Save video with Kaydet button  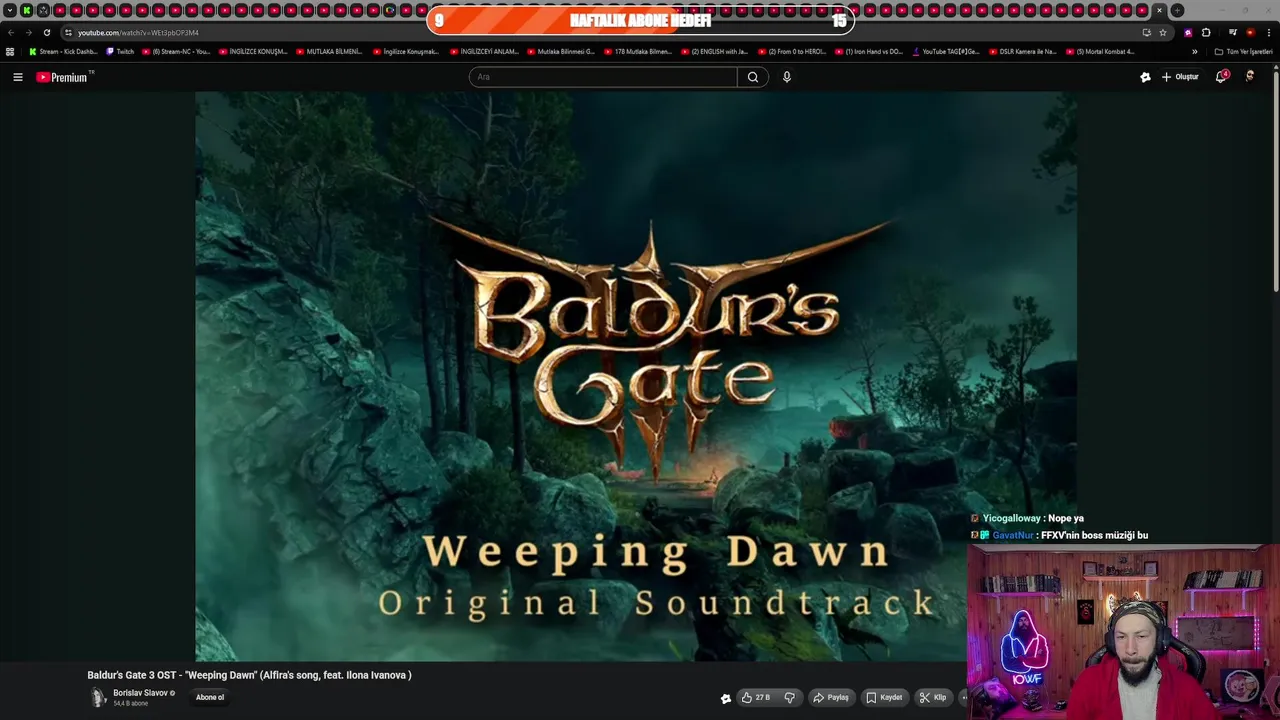click(884, 698)
